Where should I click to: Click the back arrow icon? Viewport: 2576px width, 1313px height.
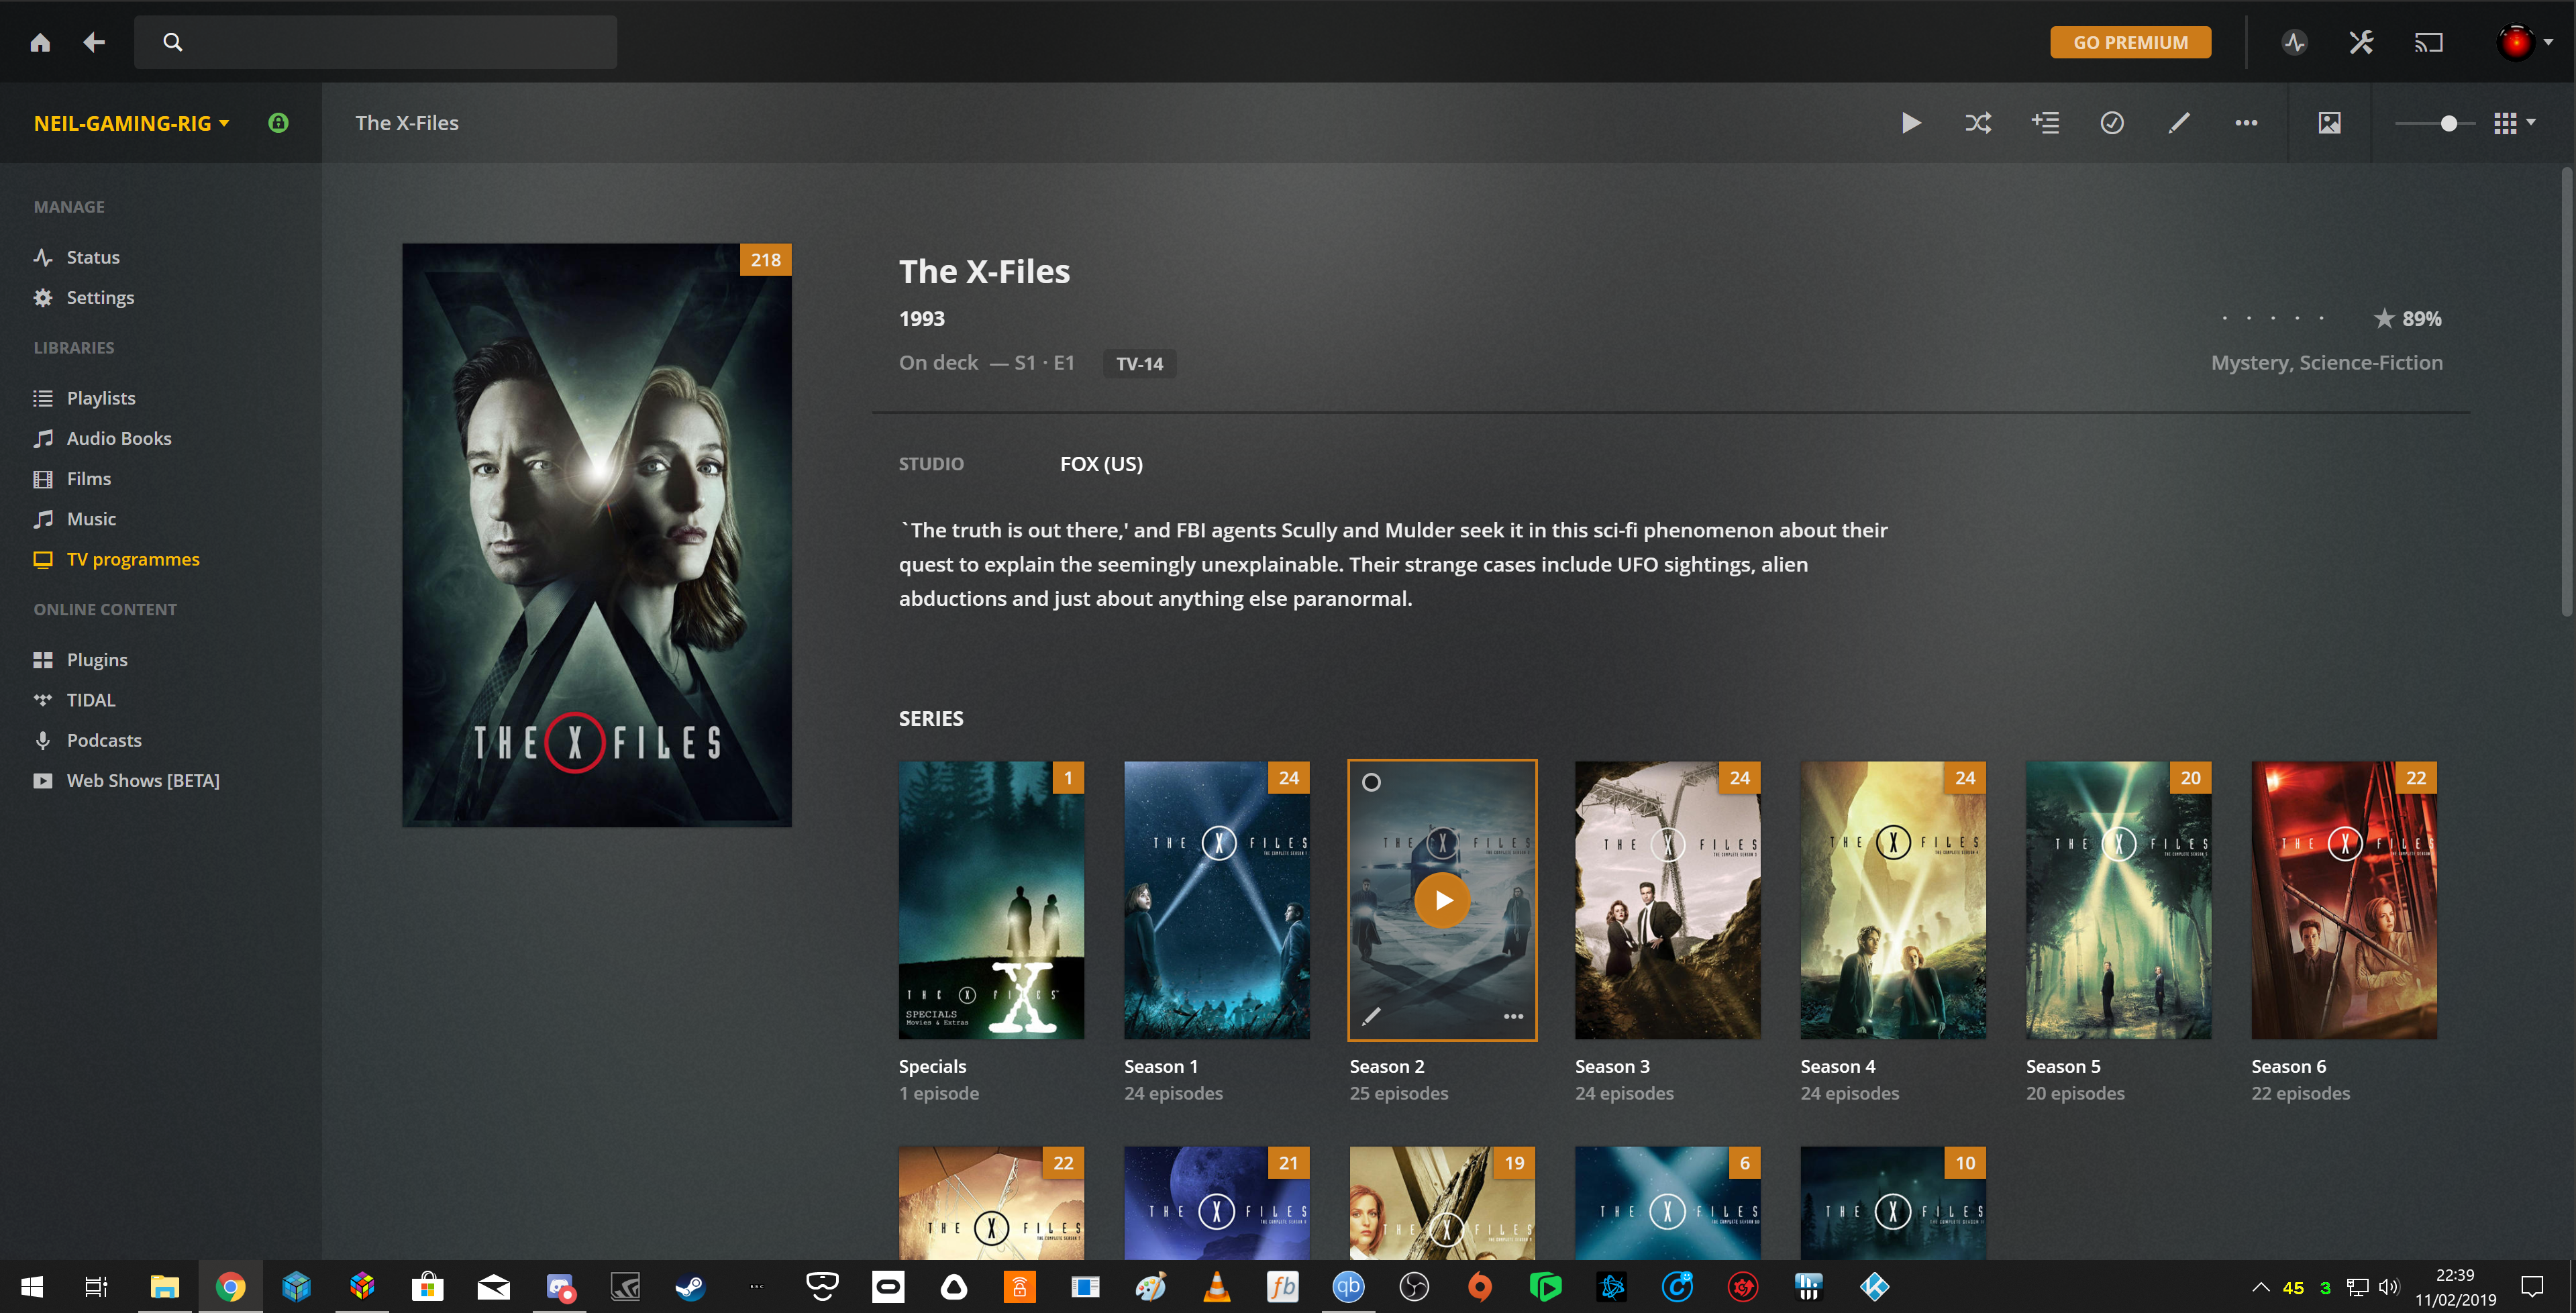click(94, 42)
